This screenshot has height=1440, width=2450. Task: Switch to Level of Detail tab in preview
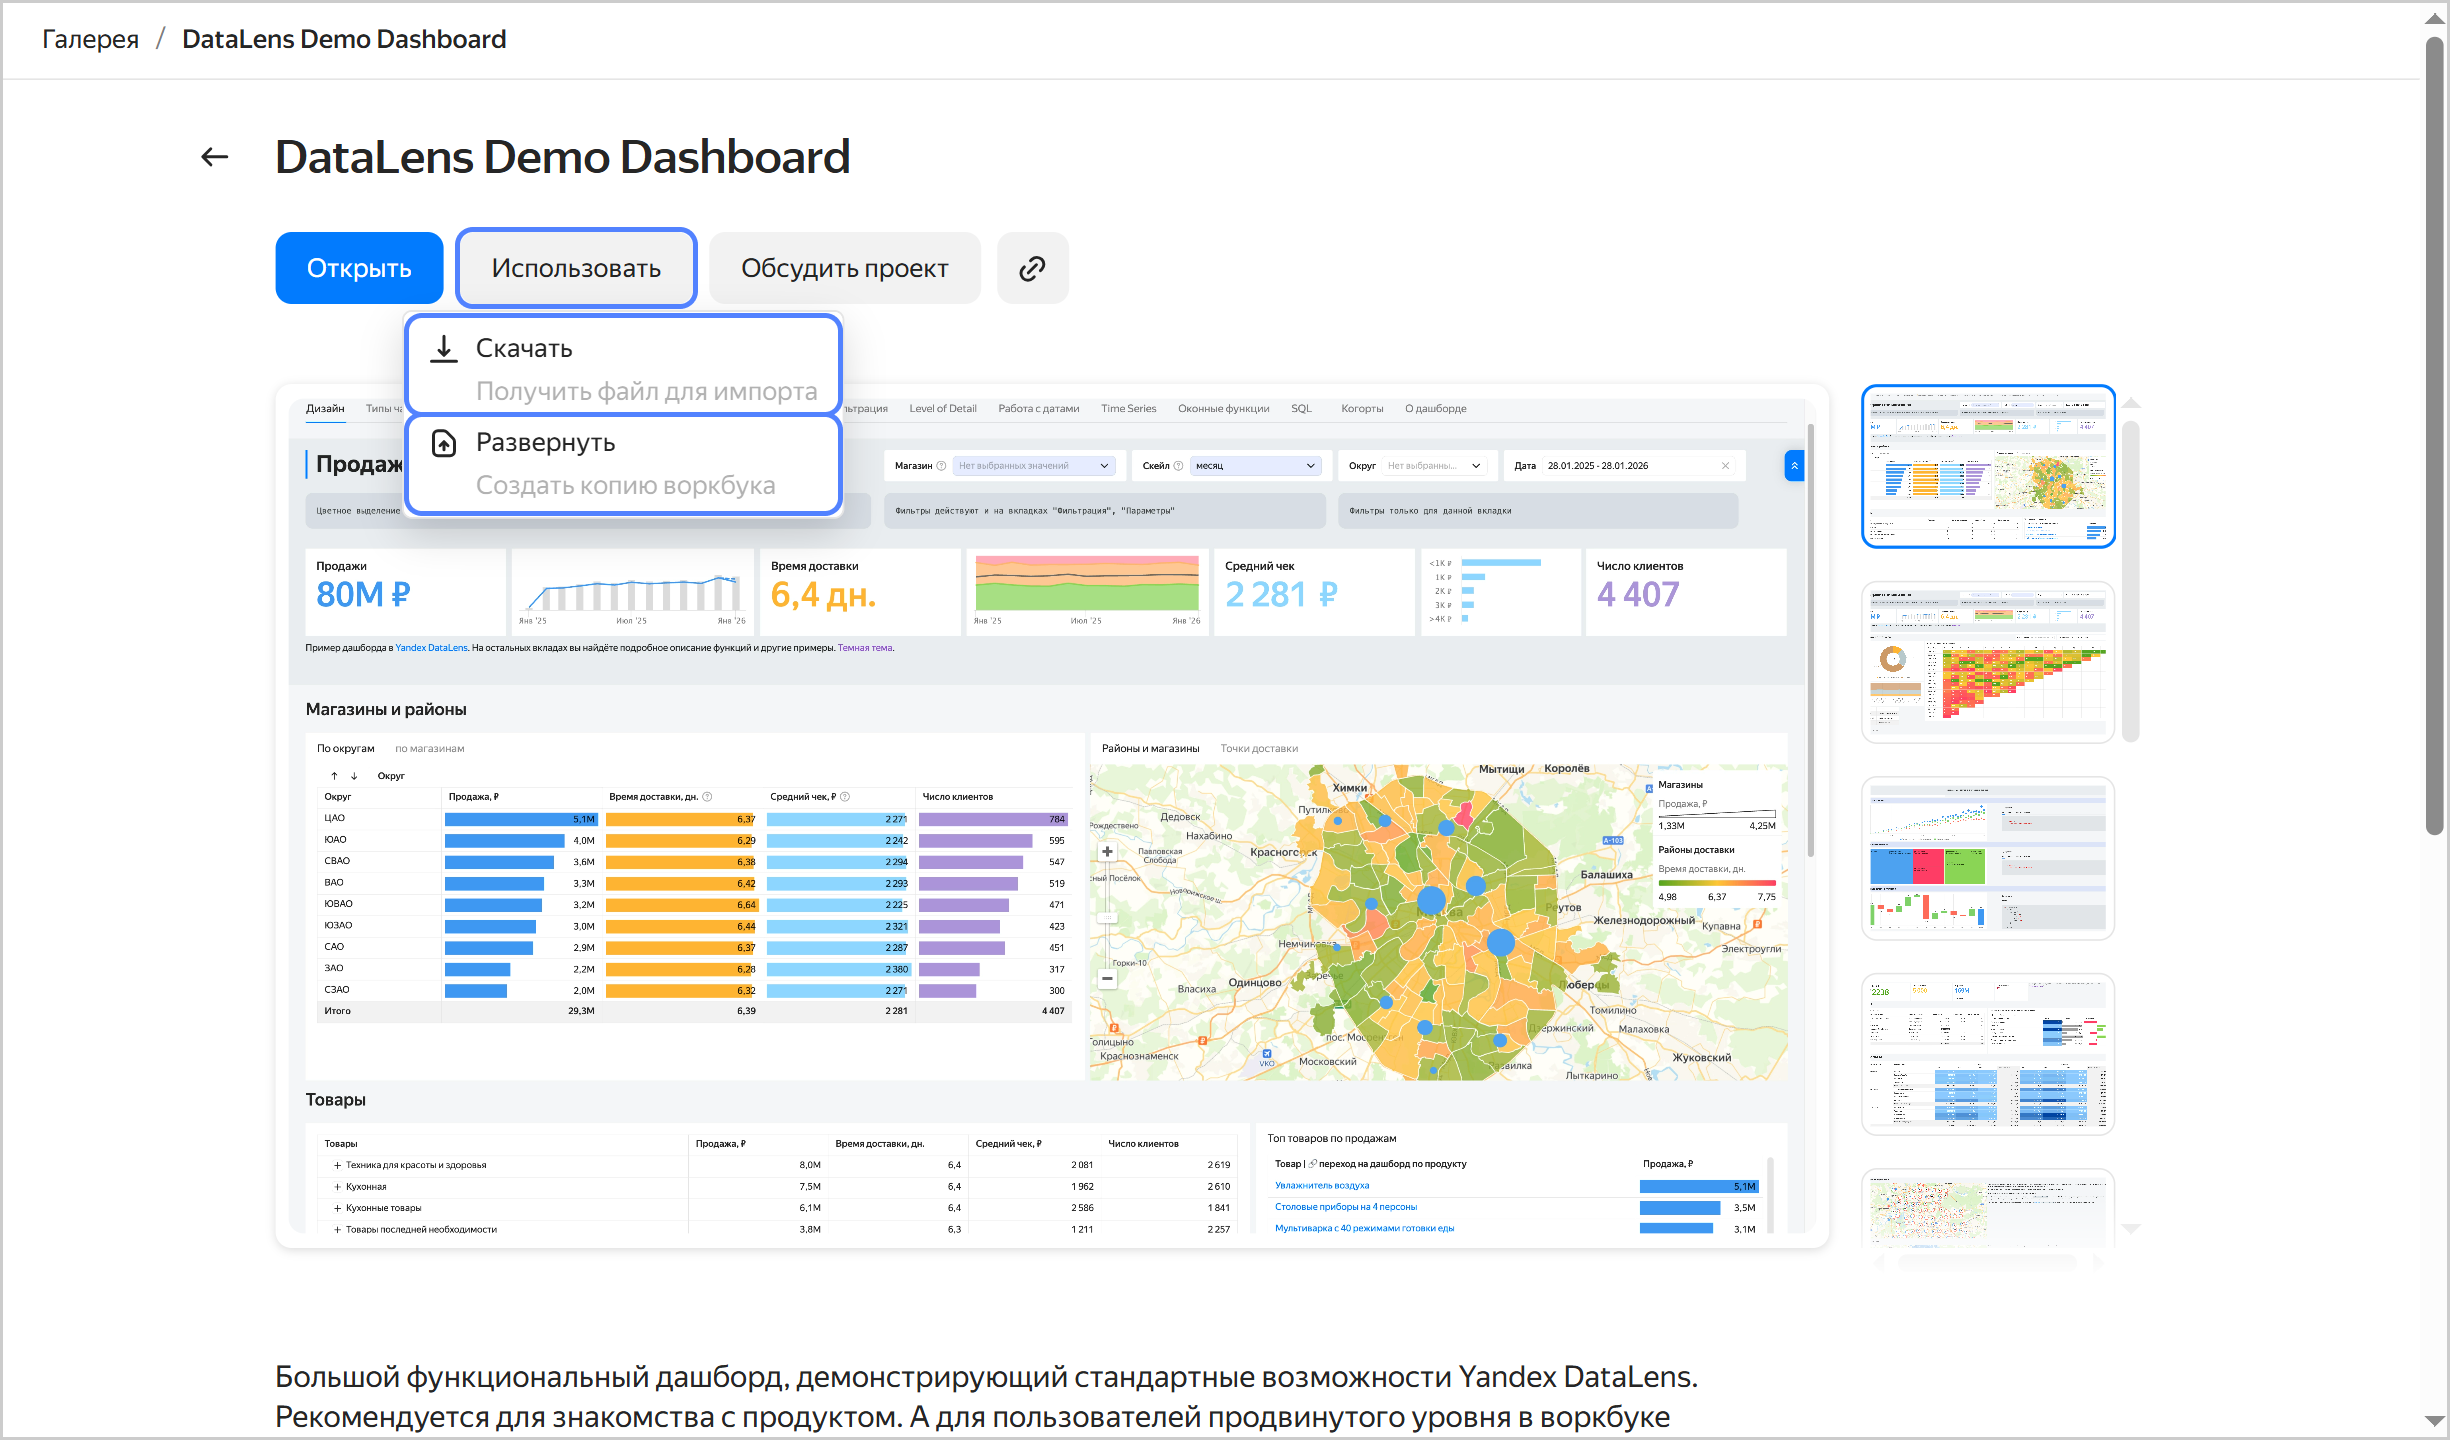coord(942,408)
